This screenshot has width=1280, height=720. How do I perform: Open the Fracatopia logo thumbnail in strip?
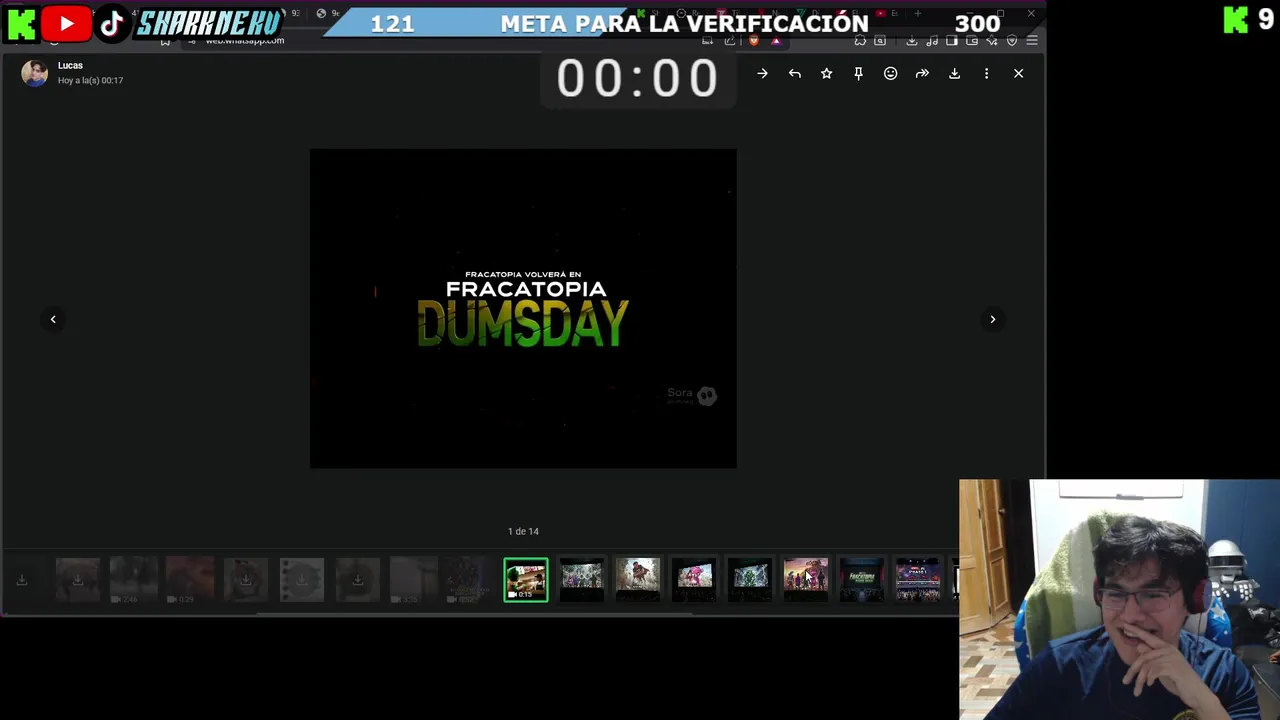coord(862,580)
